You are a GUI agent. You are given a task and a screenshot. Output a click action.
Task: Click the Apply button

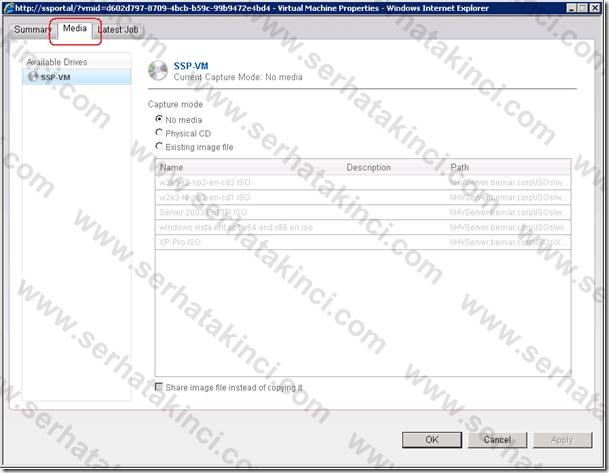tap(562, 440)
